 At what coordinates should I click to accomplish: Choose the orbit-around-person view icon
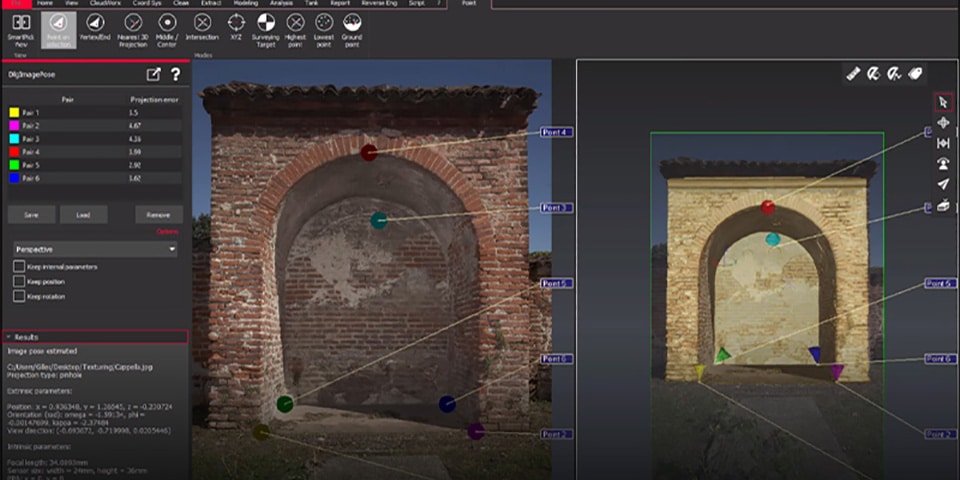click(x=943, y=163)
